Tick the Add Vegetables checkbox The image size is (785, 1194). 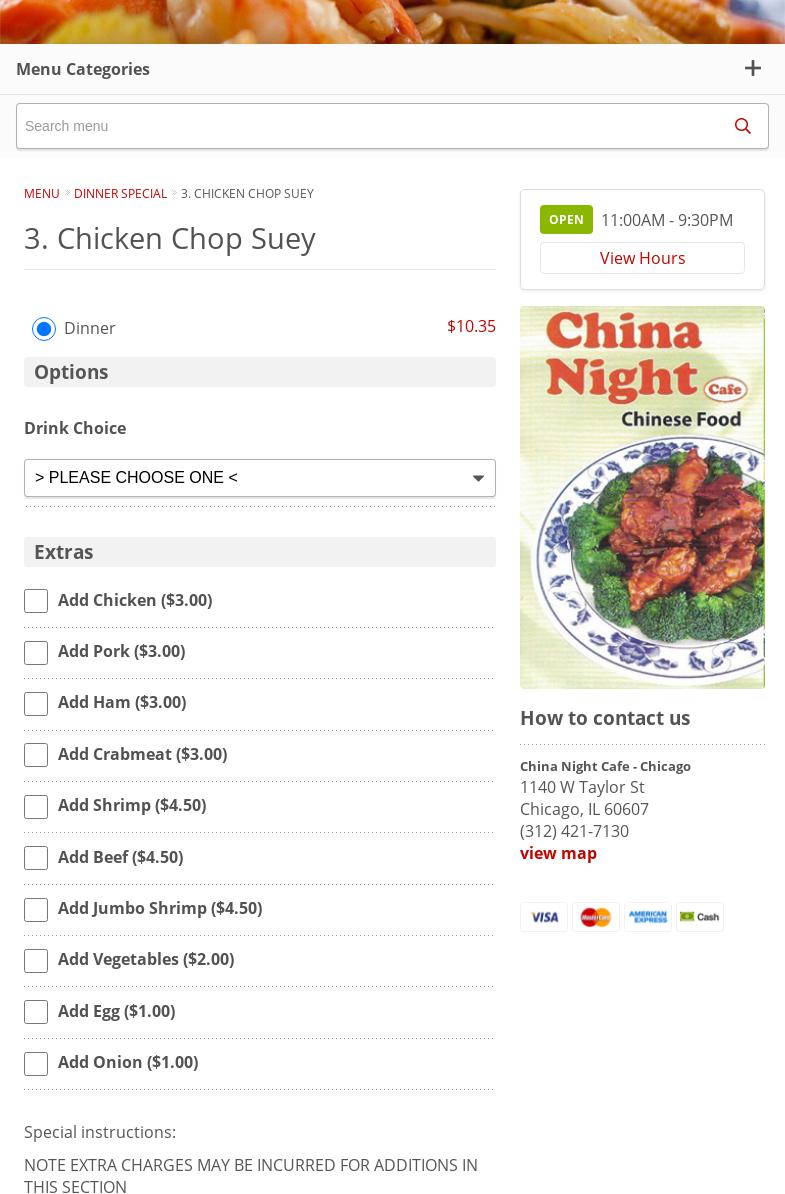pos(36,961)
